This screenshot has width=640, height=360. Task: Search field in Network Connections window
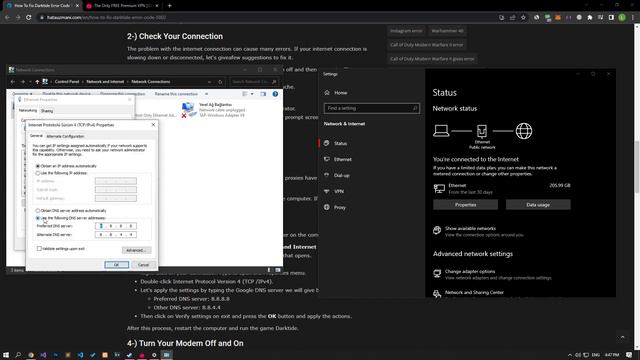pos(254,82)
